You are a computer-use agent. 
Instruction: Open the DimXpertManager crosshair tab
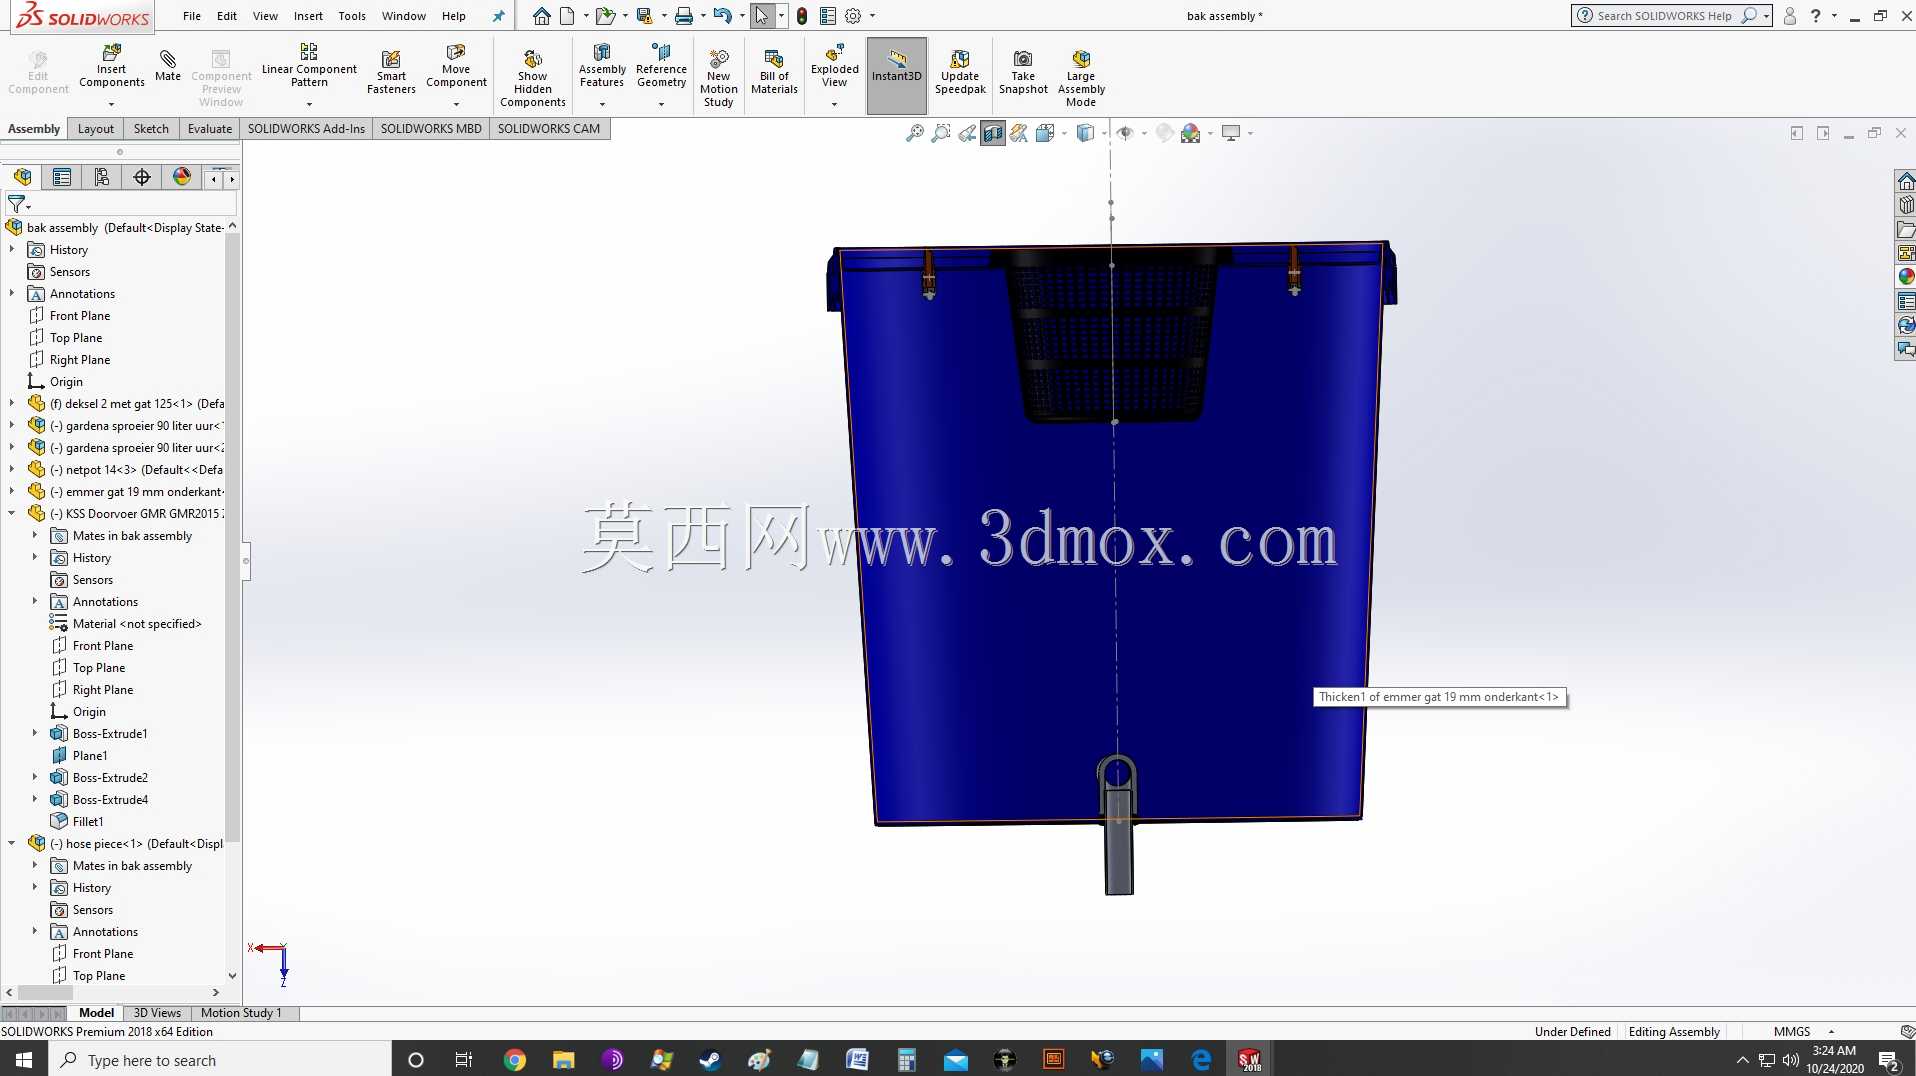[142, 178]
